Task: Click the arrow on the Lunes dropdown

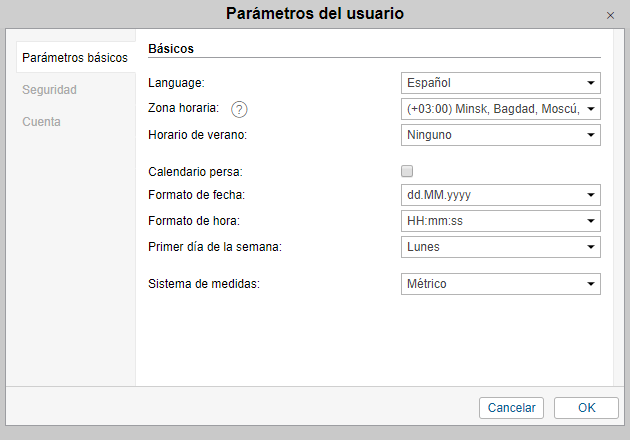Action: click(x=591, y=247)
